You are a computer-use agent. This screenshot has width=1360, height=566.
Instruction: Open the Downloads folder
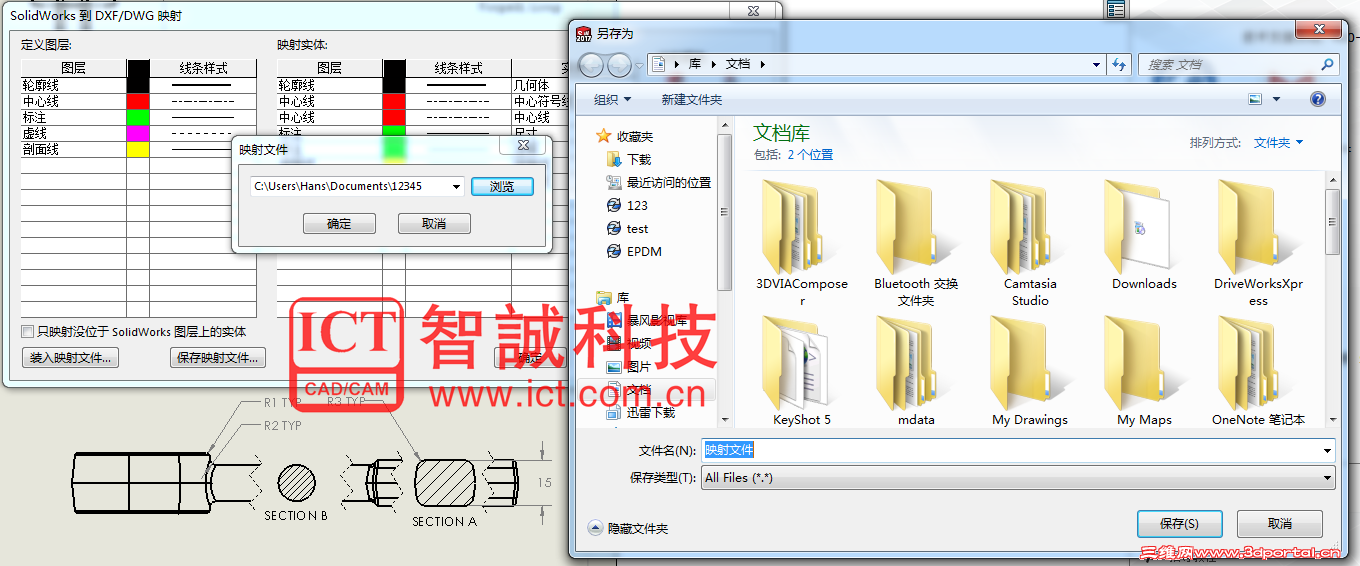[1144, 236]
